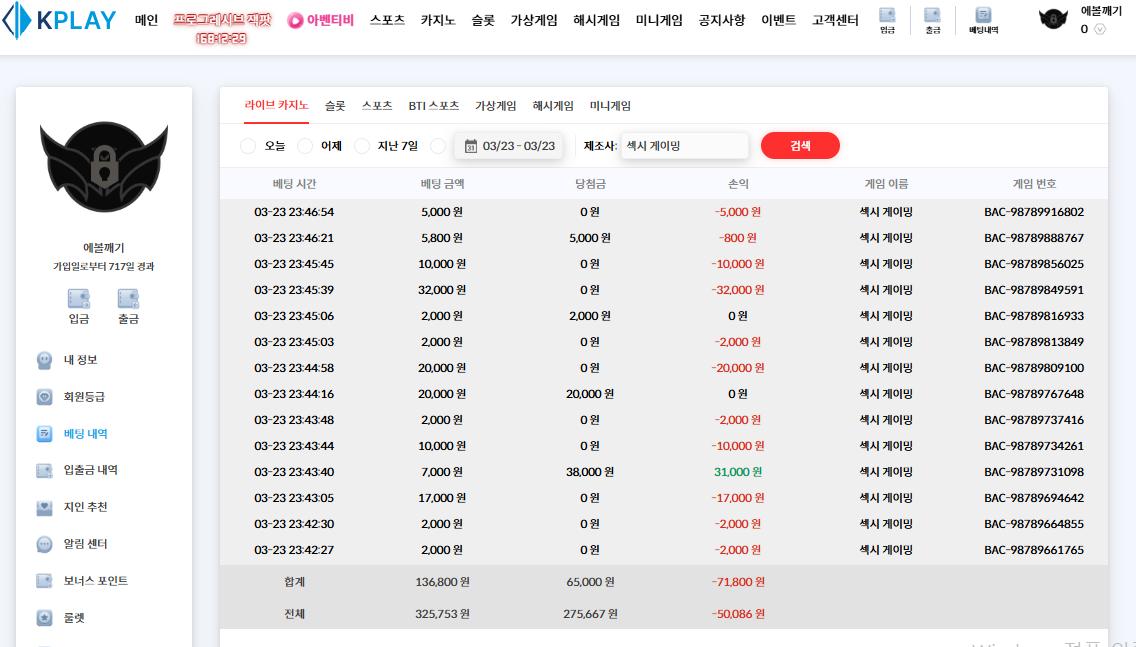Click the sidebar 출금 wallet icon

pyautogui.click(x=128, y=300)
